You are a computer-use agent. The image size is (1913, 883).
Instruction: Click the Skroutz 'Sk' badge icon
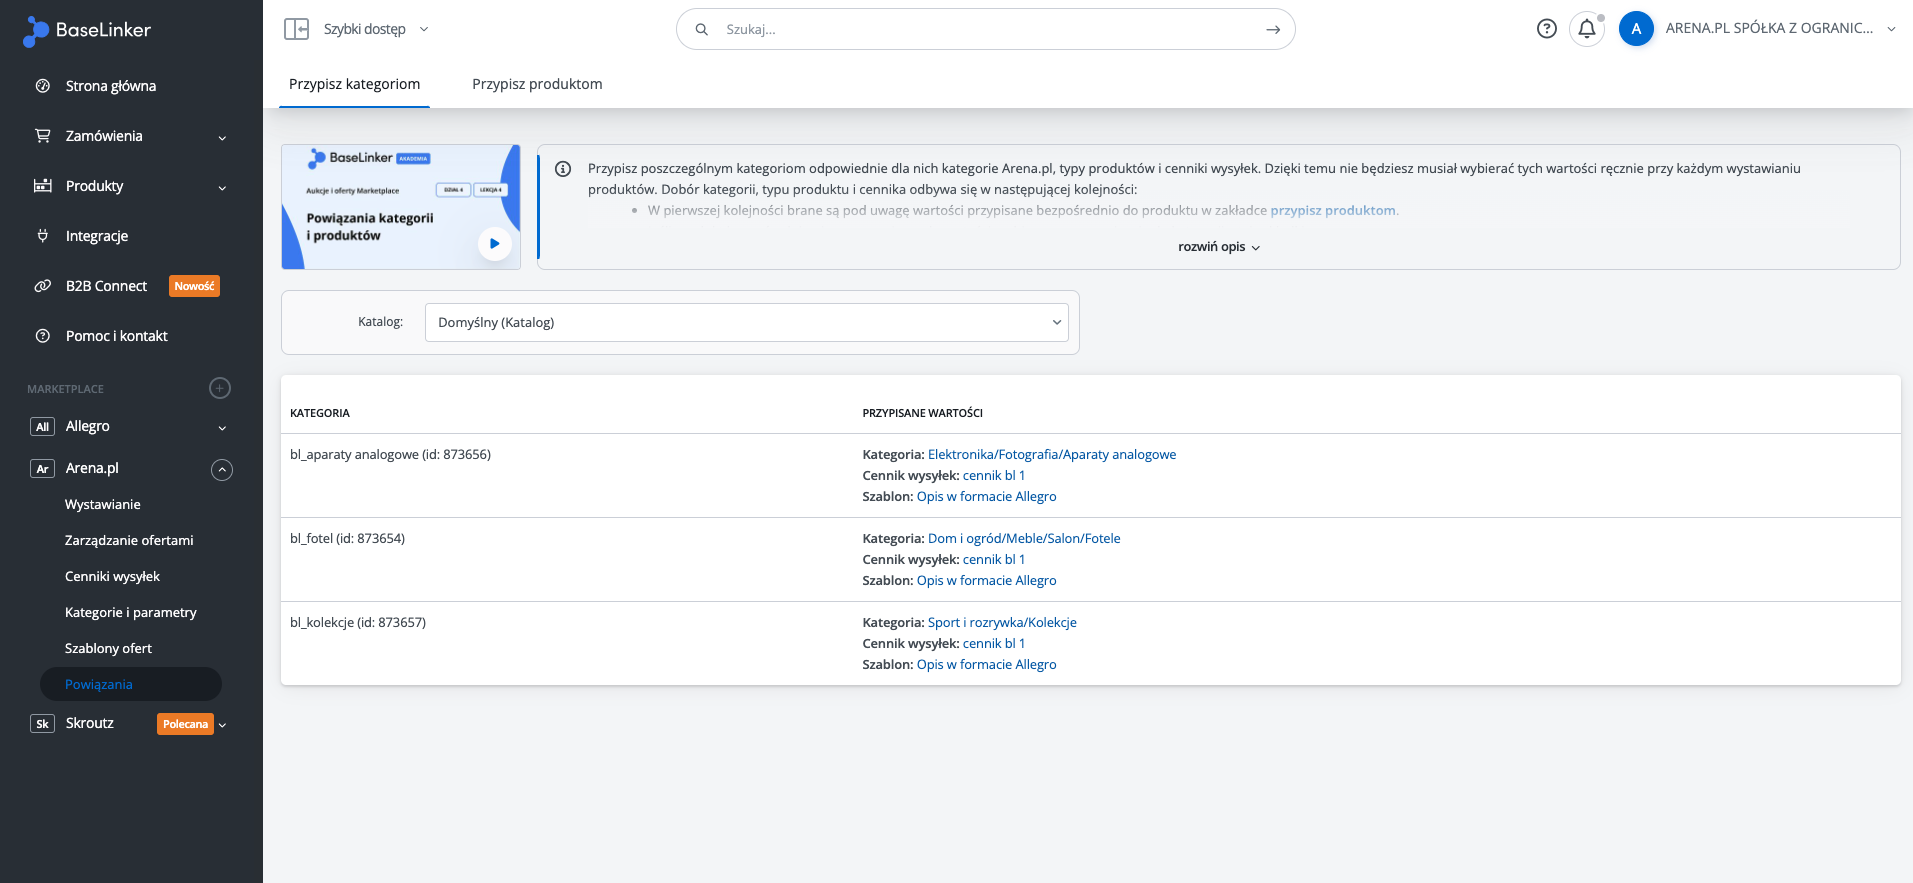42,724
